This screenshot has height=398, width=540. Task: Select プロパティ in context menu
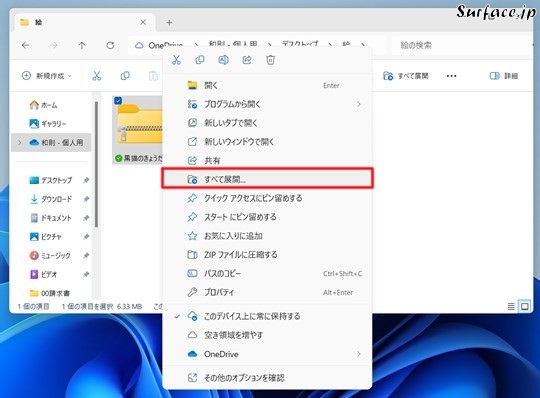tap(267, 292)
